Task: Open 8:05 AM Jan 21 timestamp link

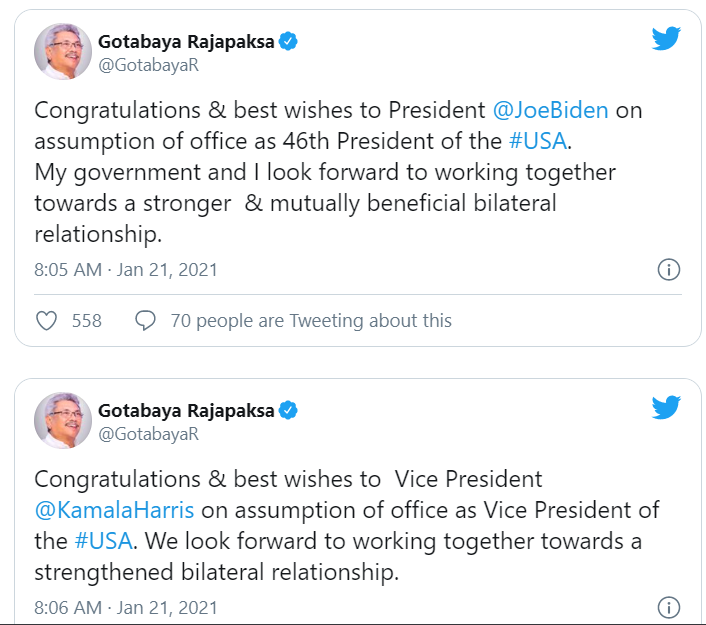Action: coord(126,270)
